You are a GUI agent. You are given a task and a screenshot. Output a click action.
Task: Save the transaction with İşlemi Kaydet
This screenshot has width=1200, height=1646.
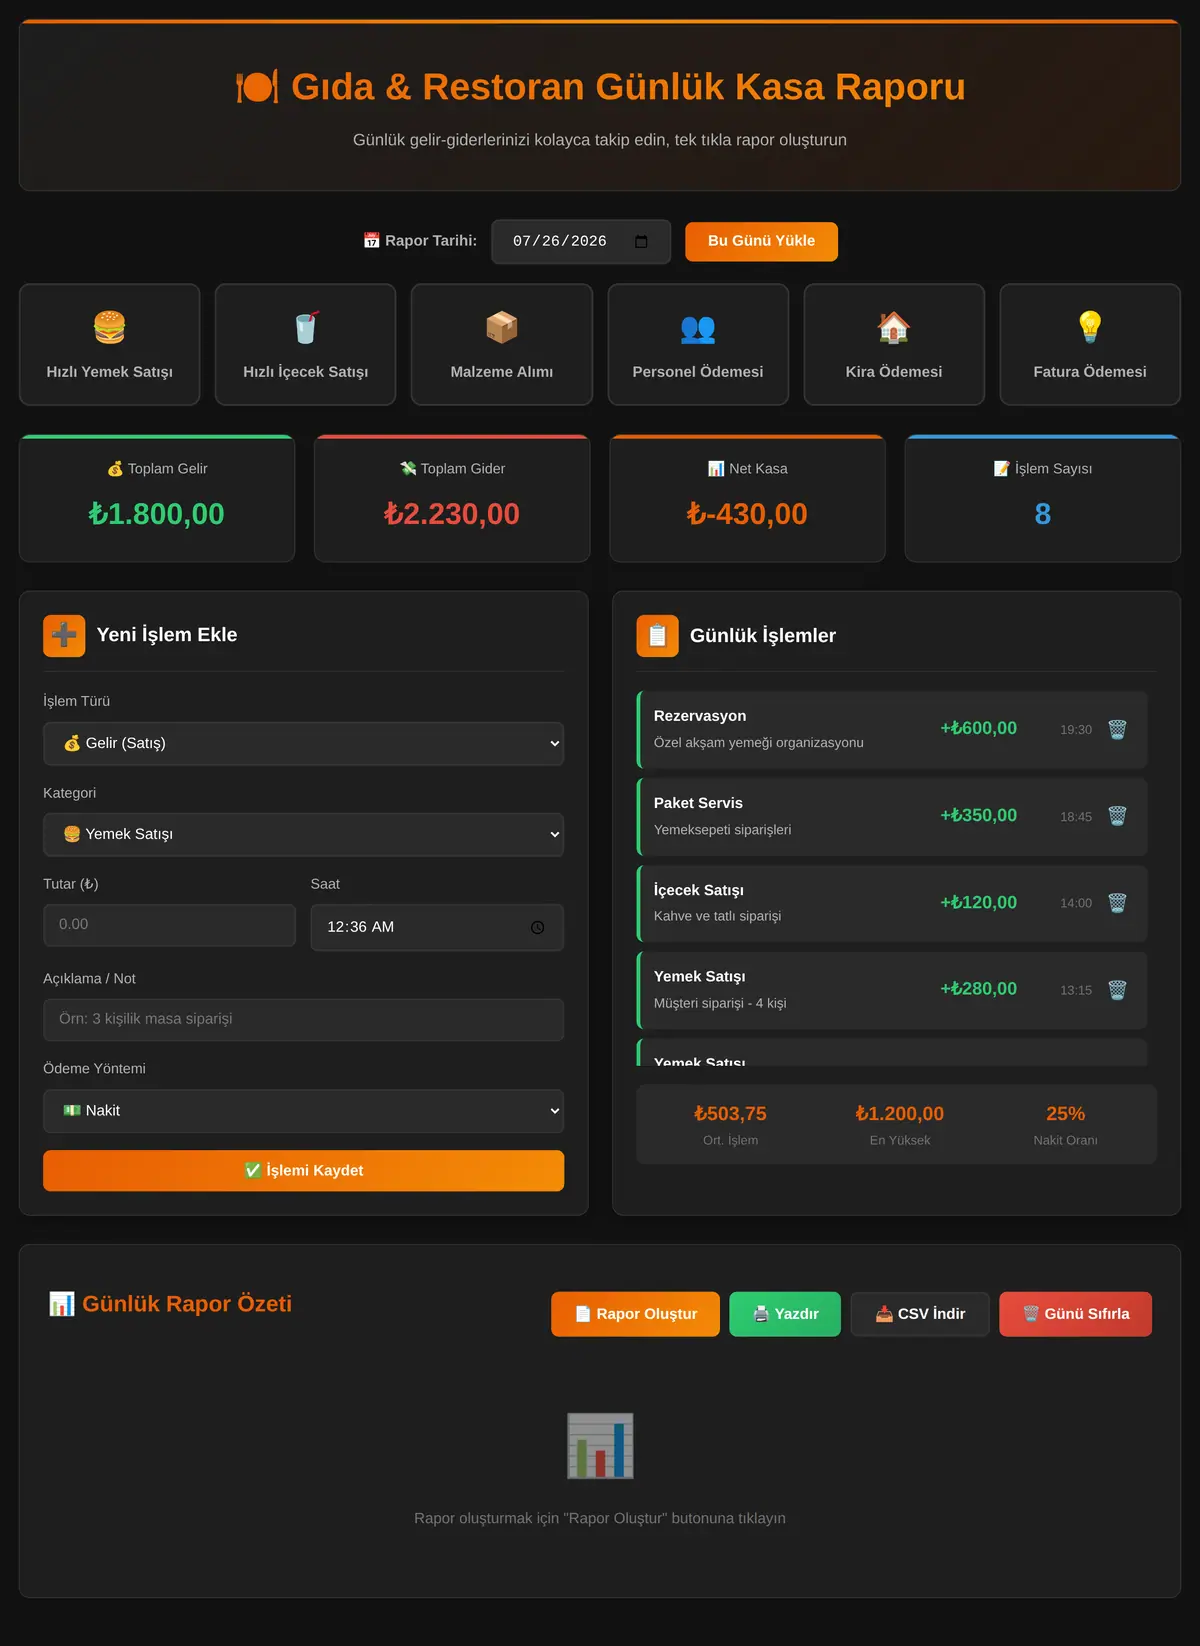[303, 1171]
